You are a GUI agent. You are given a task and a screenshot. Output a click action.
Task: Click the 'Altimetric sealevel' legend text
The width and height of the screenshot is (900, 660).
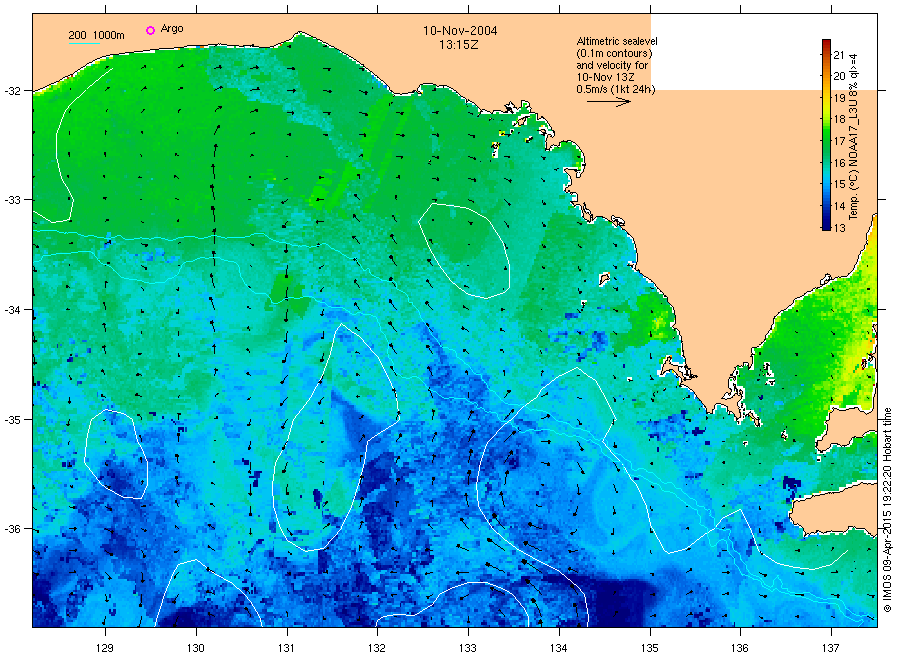pos(617,41)
